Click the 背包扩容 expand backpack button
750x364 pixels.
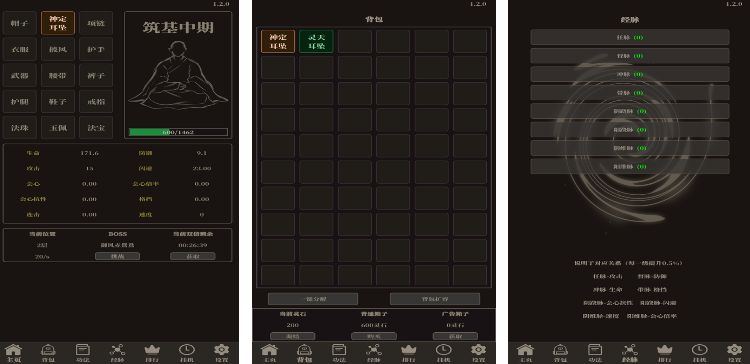435,299
